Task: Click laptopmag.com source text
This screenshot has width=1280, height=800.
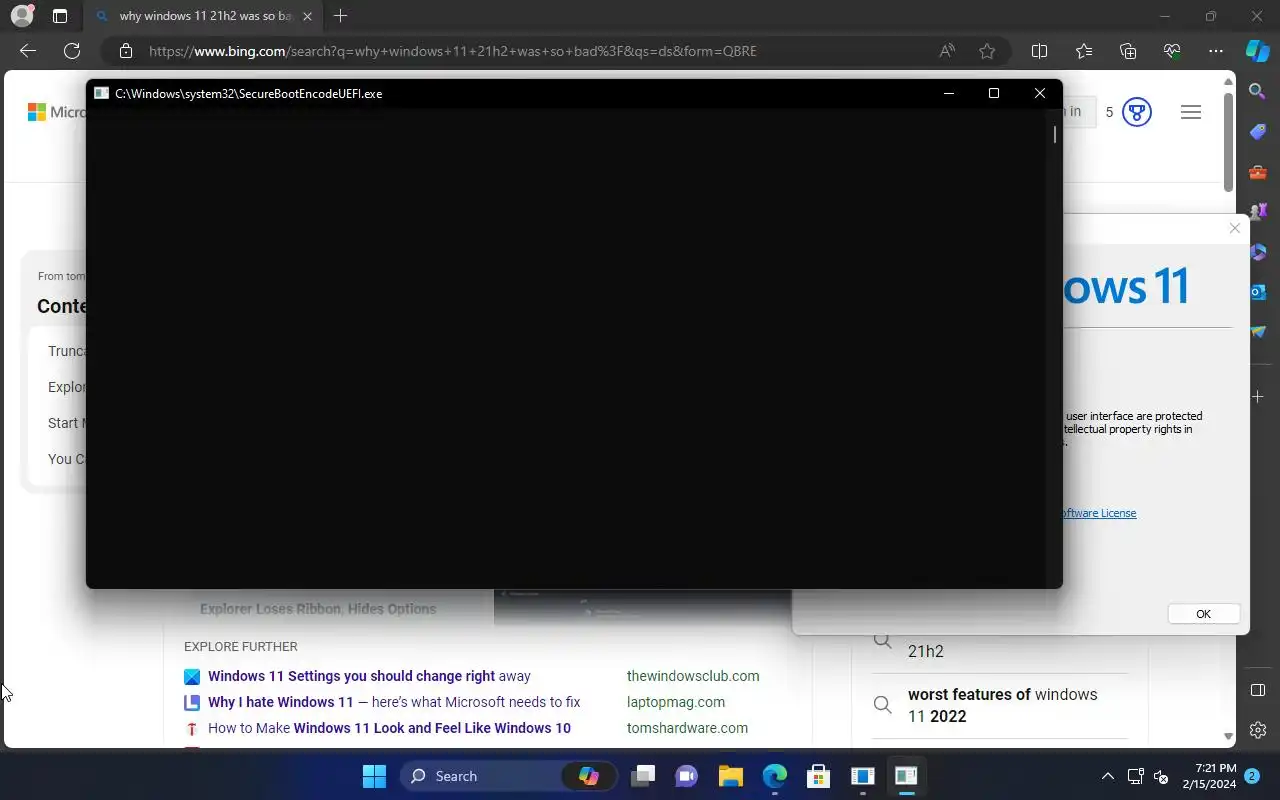Action: point(676,702)
